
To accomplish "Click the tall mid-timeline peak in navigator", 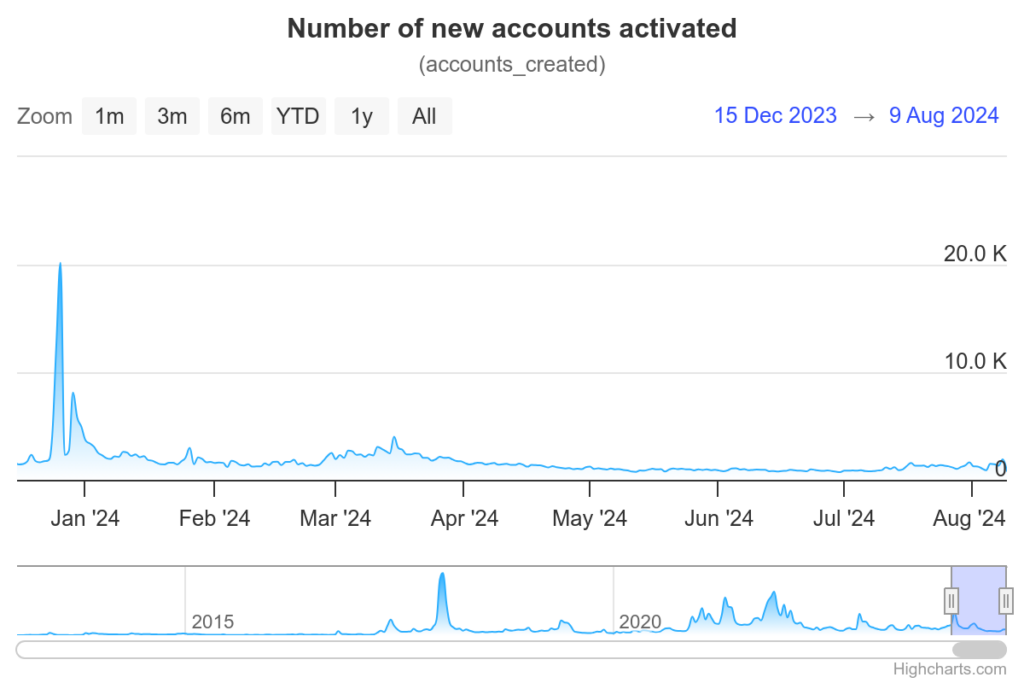I will [442, 575].
